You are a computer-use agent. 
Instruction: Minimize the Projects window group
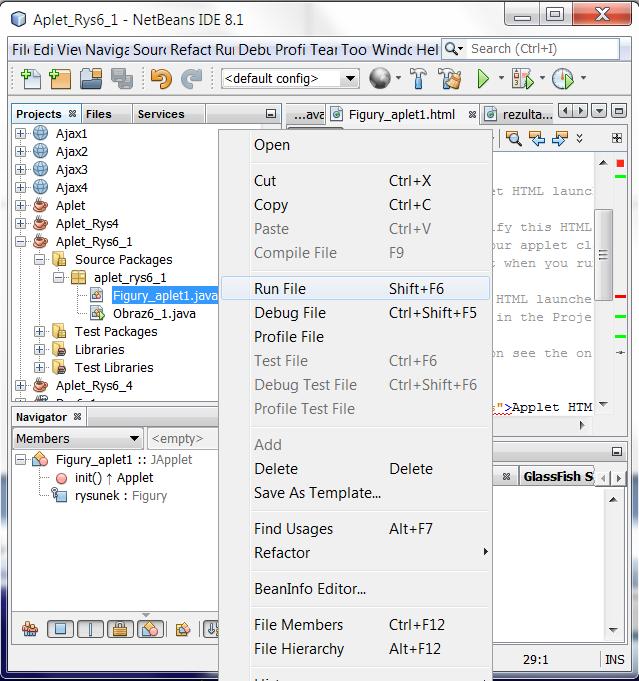(271, 114)
